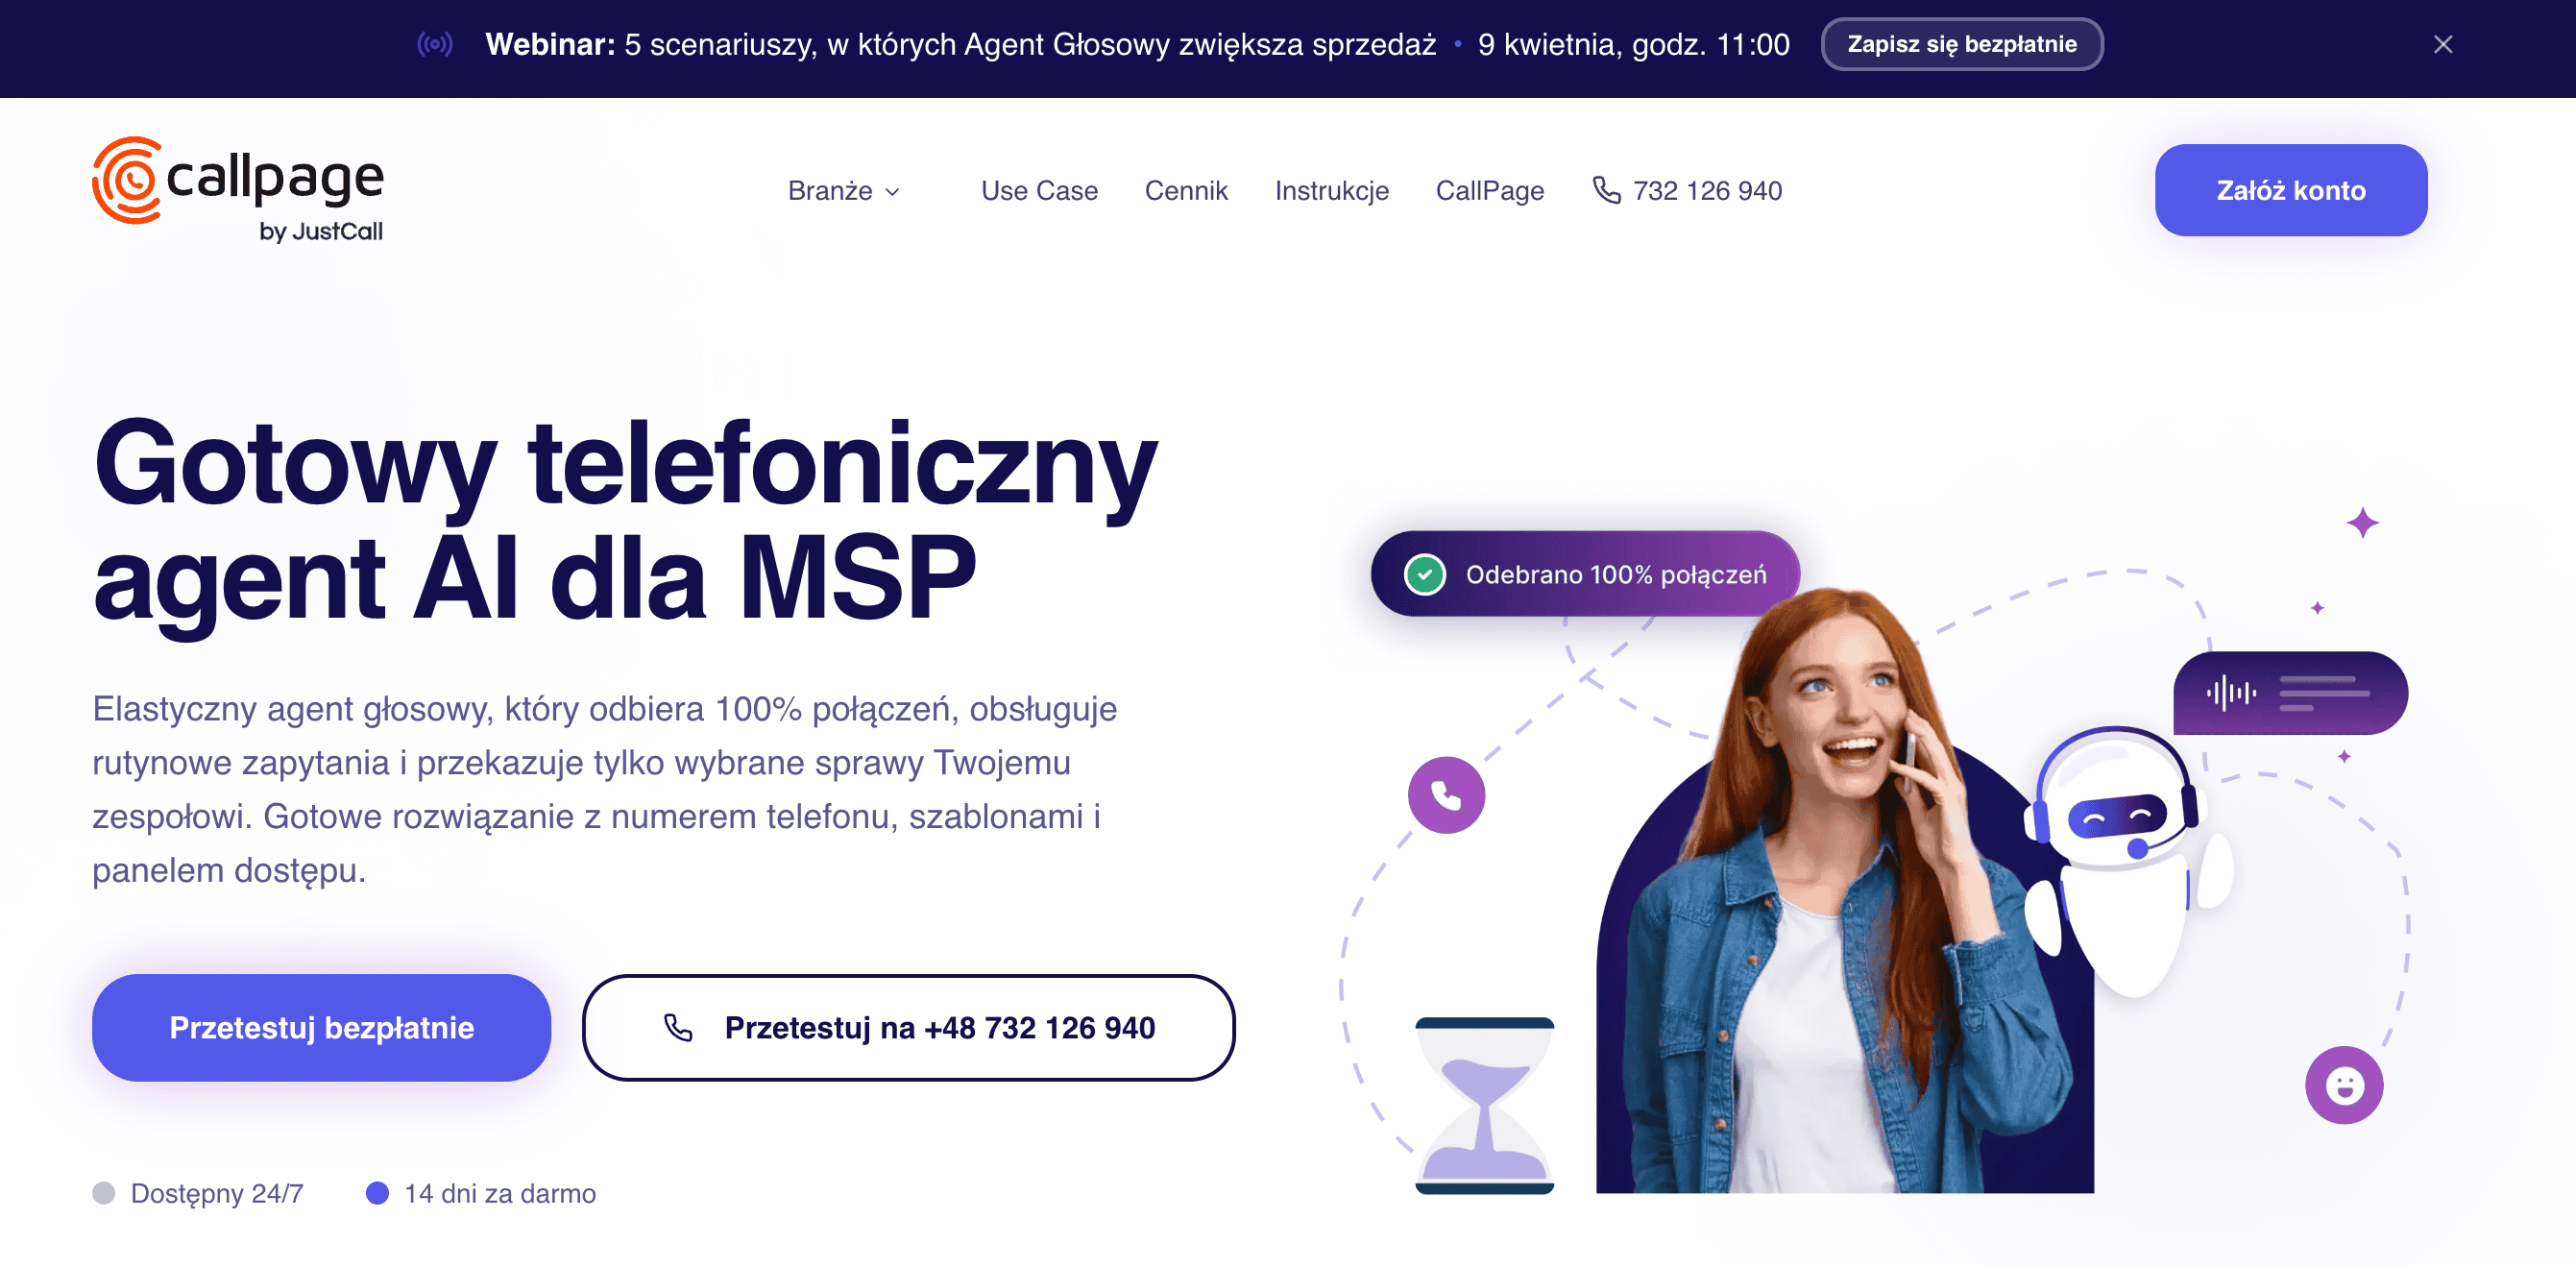Open the Use Case menu item

[1039, 190]
